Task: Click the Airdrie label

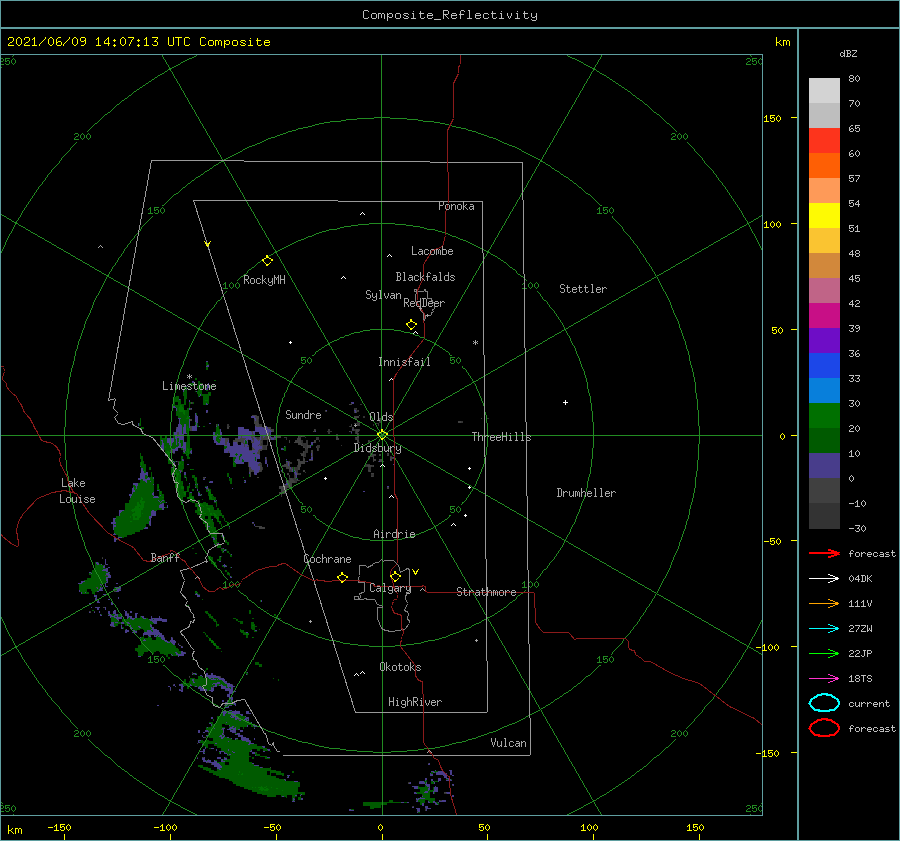Action: (x=394, y=534)
